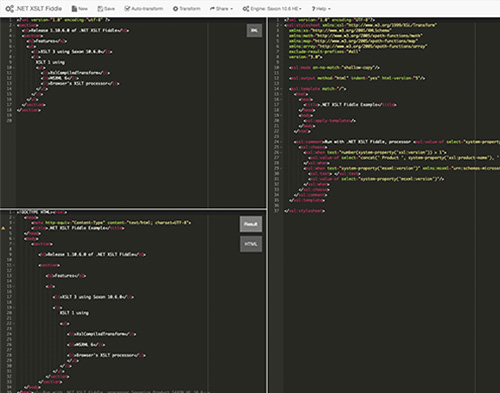
Task: Click the xsl:apply-templates line in XSLT pane
Action: [x=330, y=121]
